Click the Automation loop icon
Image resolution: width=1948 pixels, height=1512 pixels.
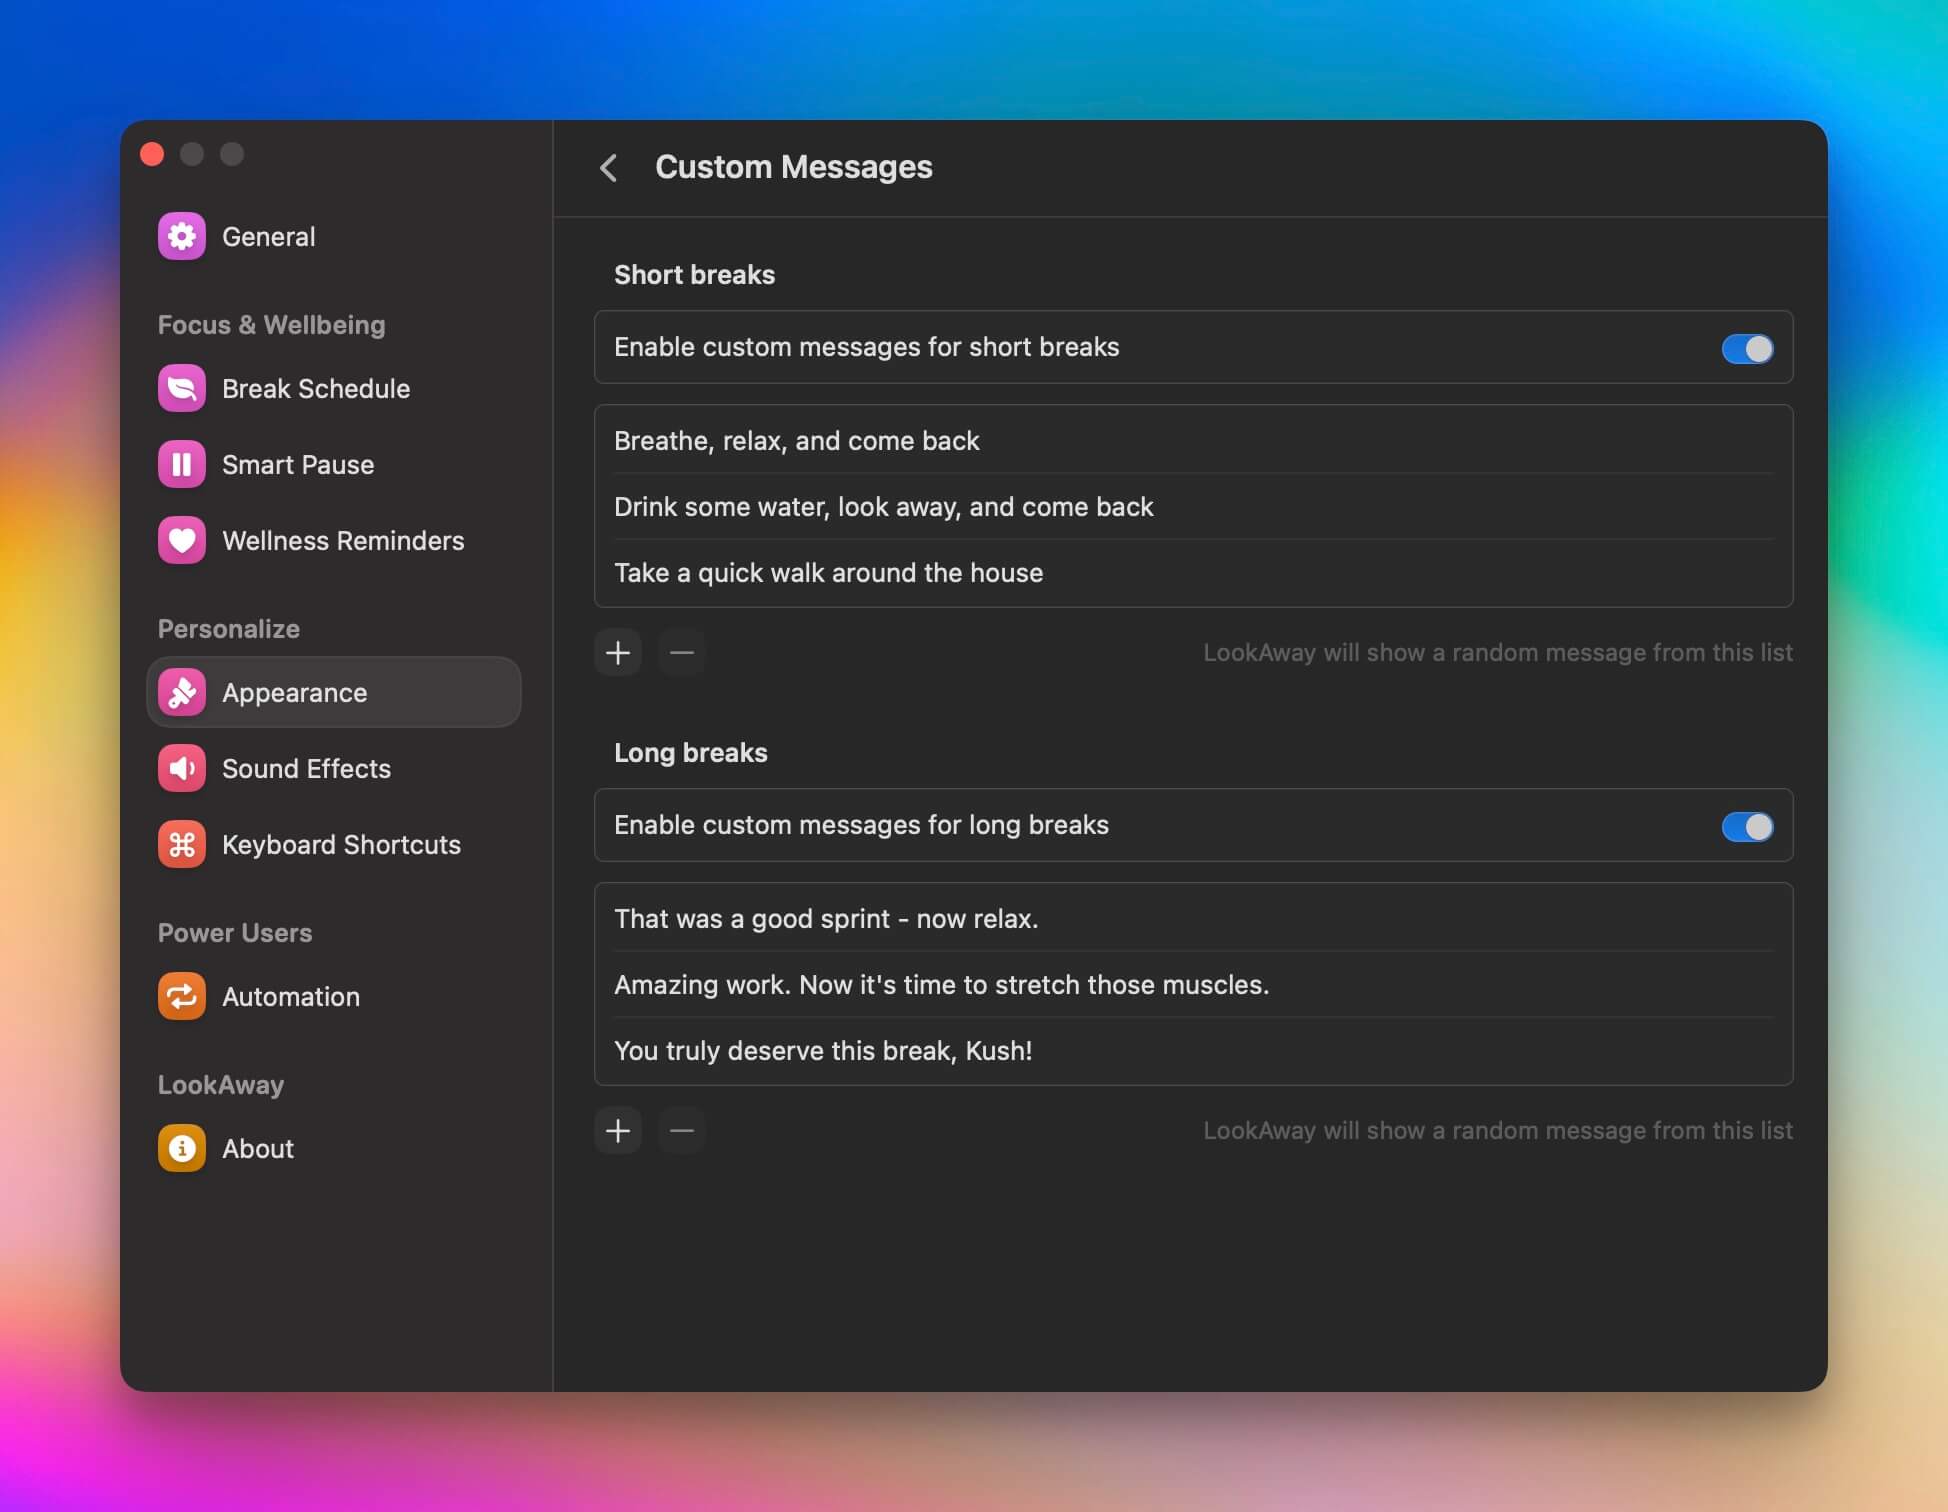click(182, 996)
